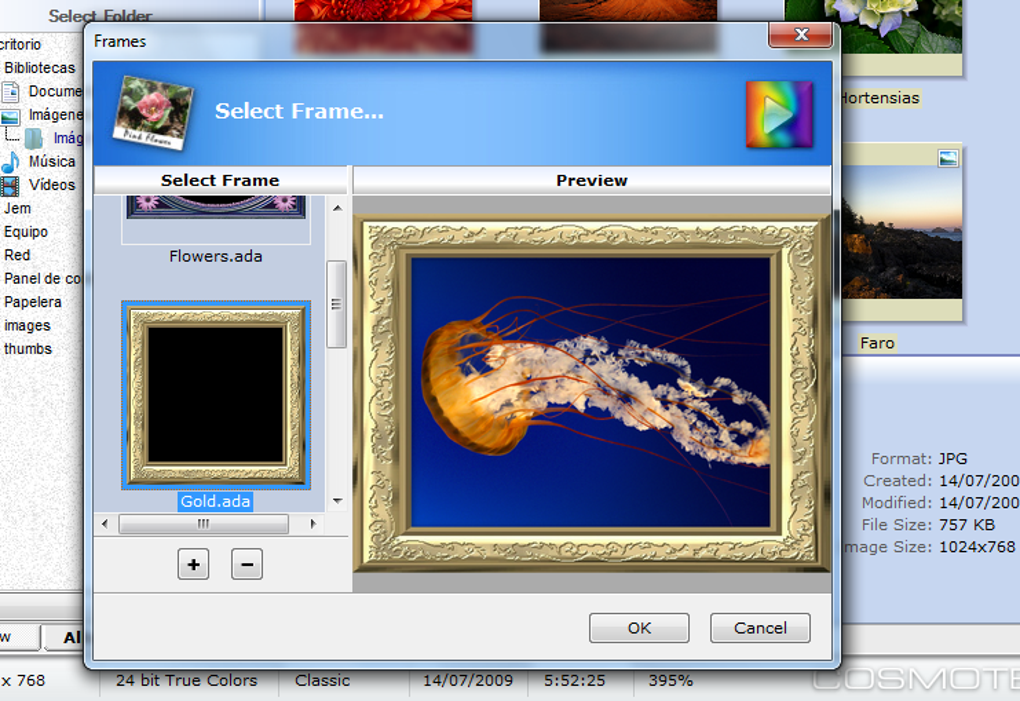Click the right arrow of horizontal scrollbar
The width and height of the screenshot is (1020, 701).
(x=313, y=523)
